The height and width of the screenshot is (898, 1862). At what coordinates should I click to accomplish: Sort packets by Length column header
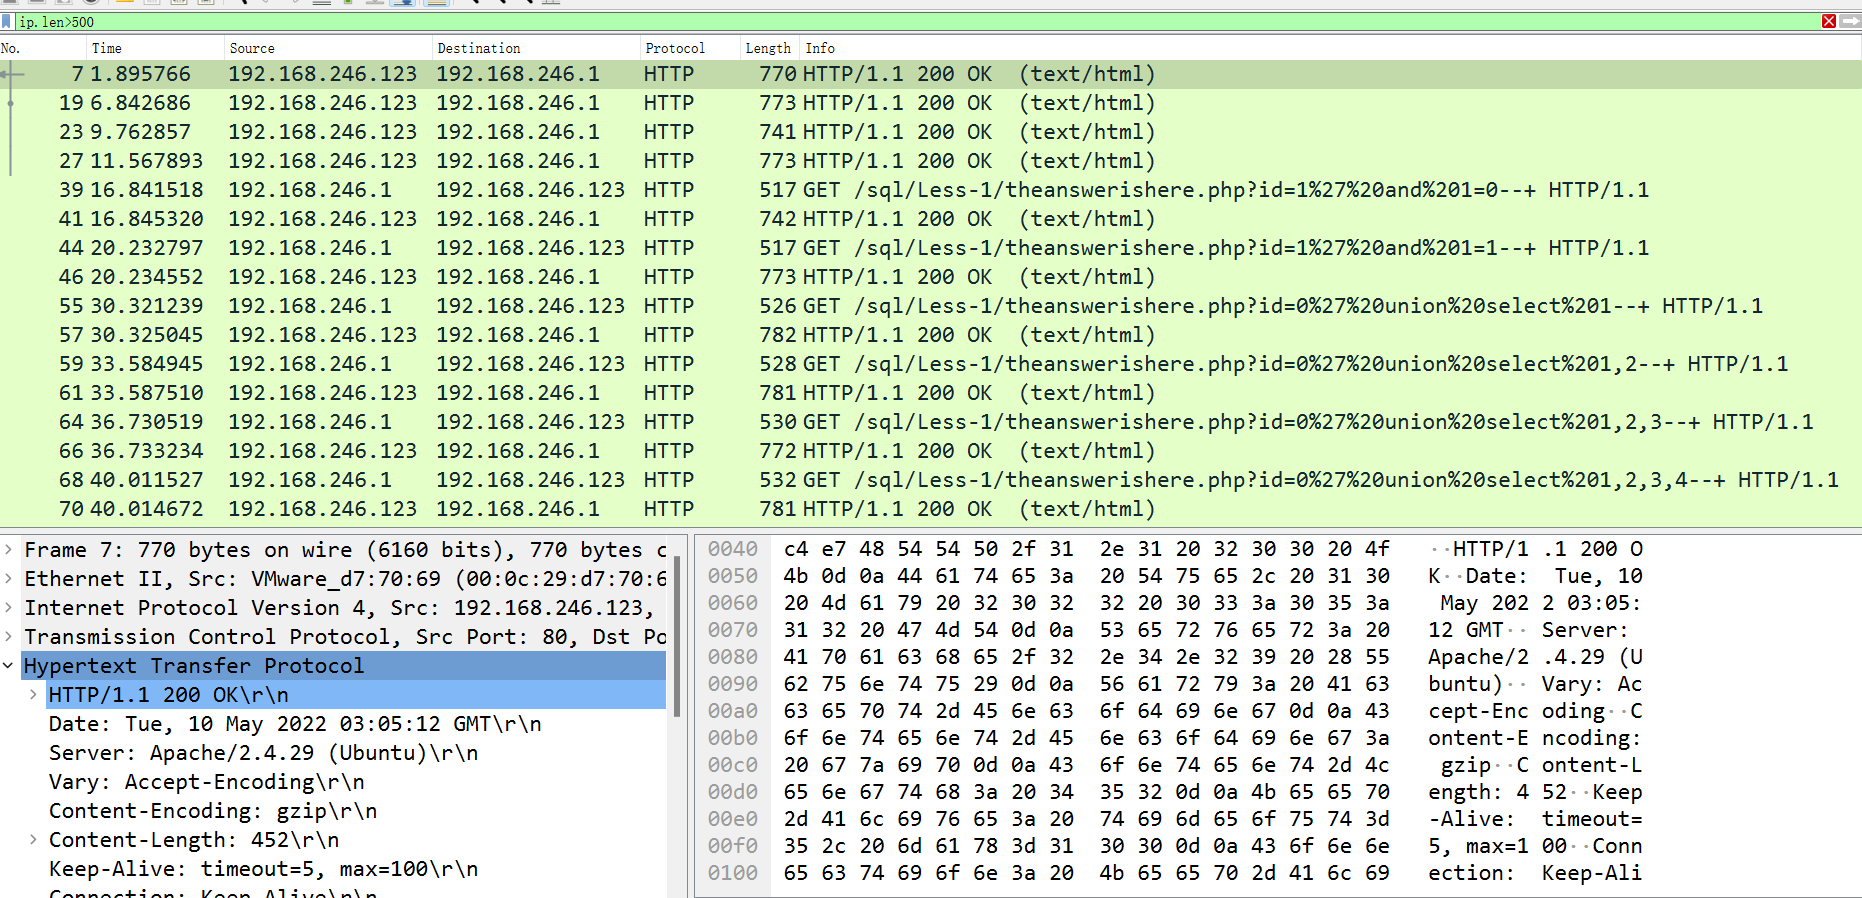768,48
